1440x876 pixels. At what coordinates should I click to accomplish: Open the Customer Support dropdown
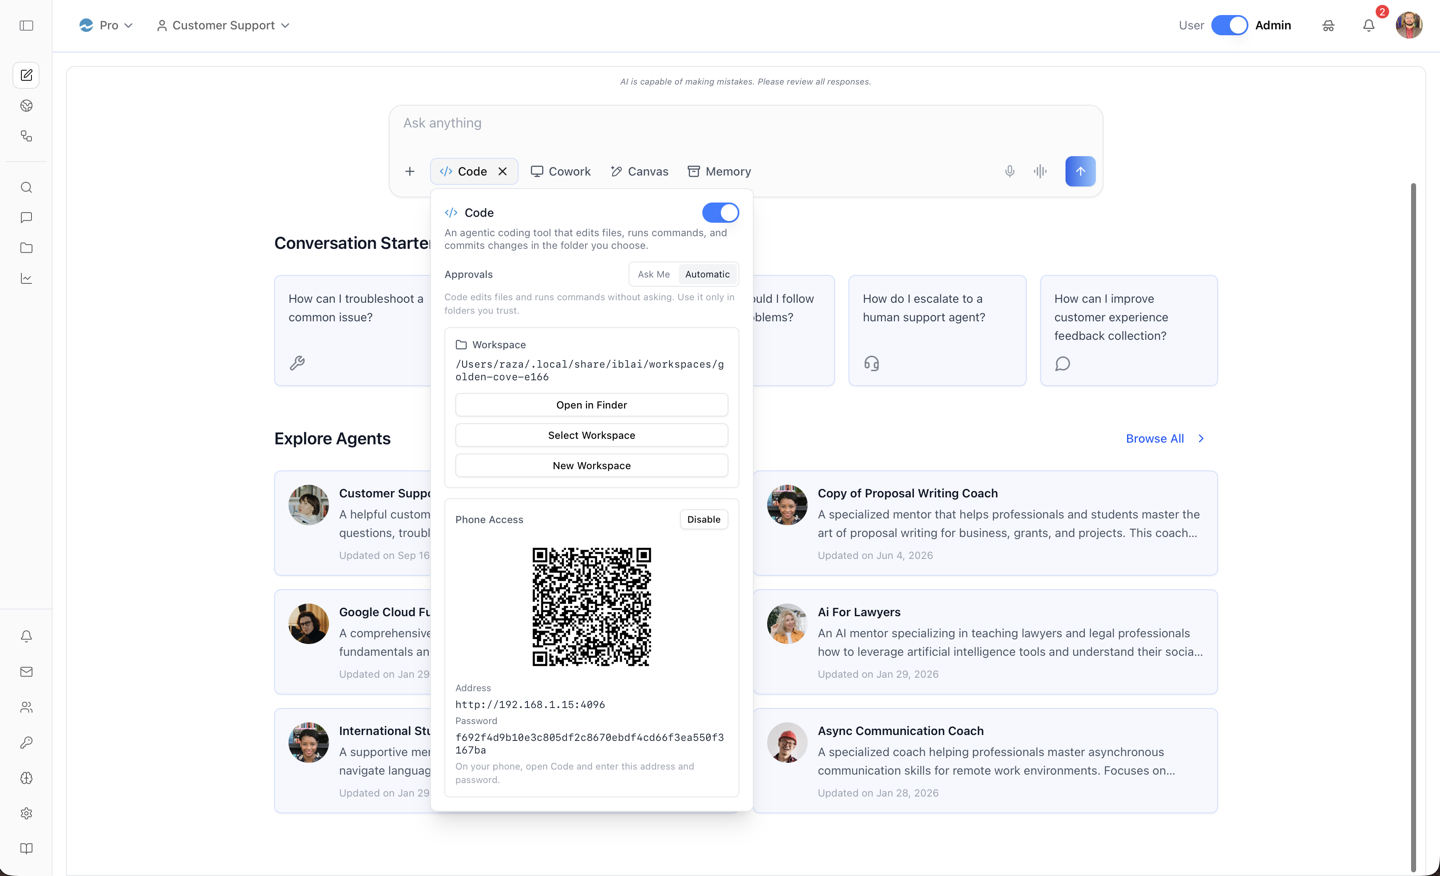[223, 25]
